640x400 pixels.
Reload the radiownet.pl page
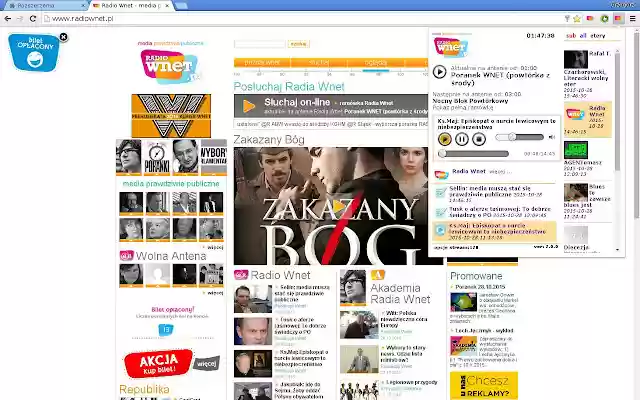point(33,18)
